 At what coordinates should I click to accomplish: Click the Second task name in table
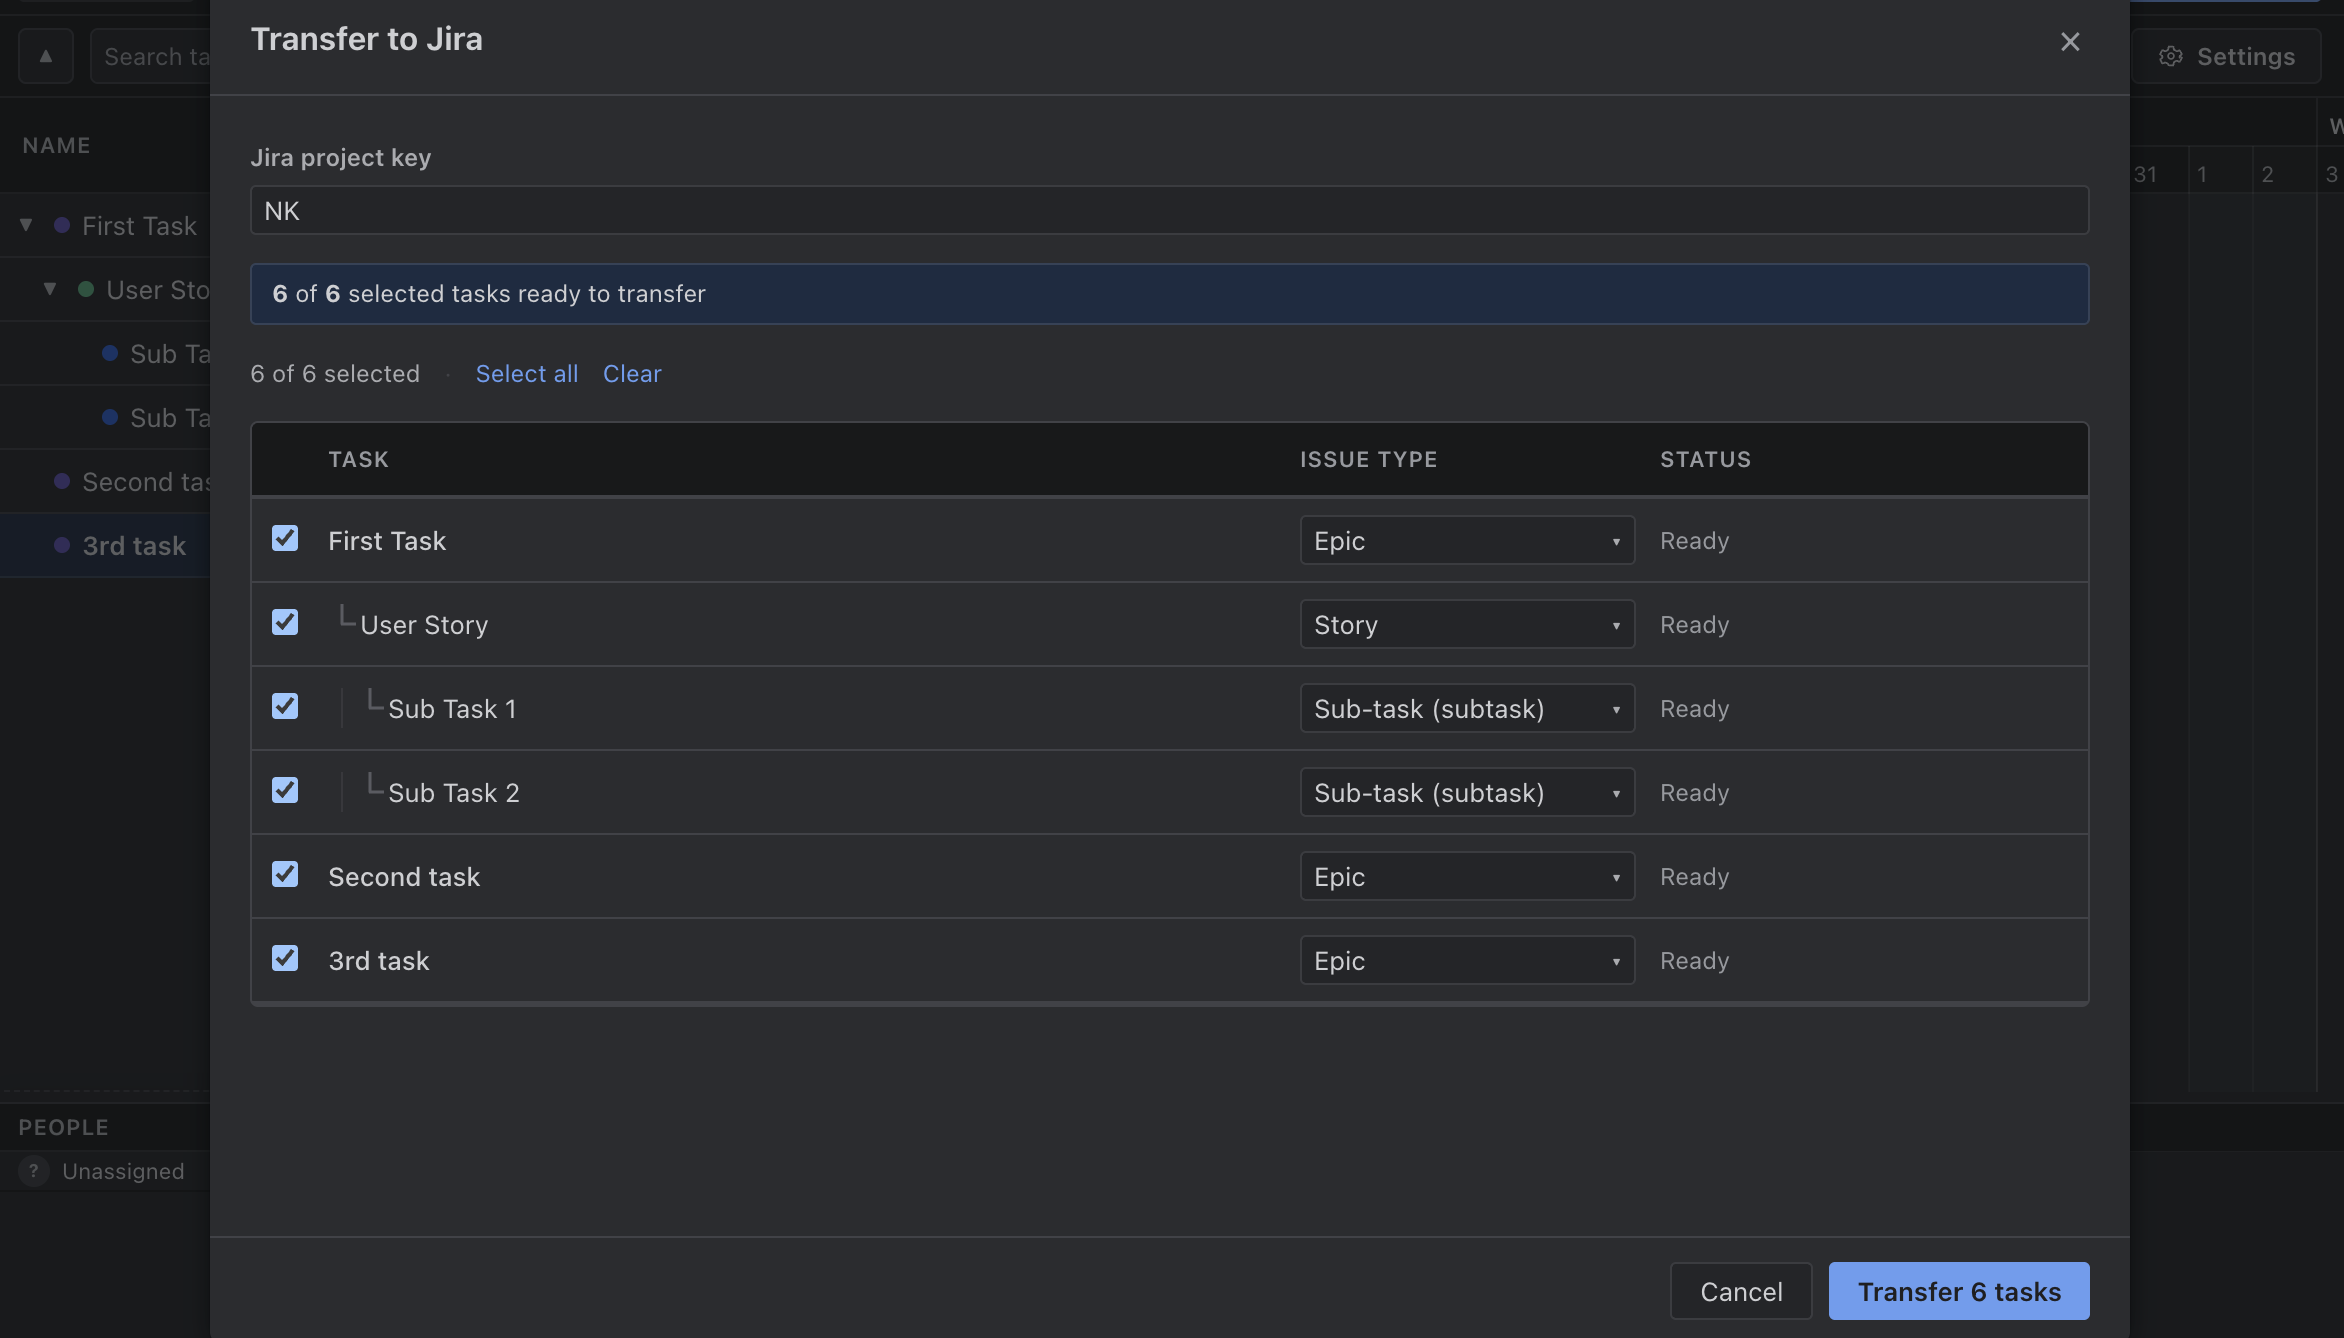pyautogui.click(x=404, y=877)
